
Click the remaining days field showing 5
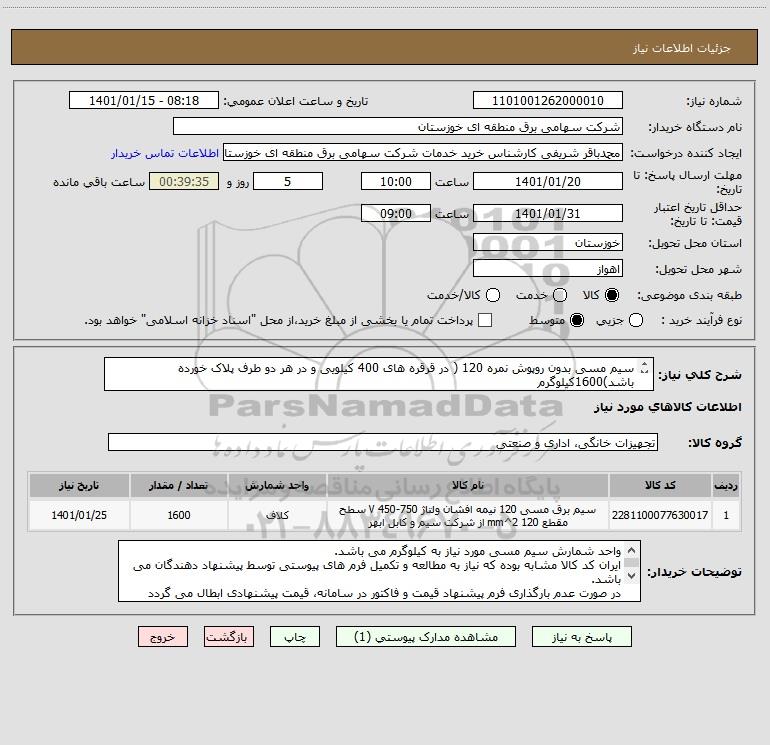pos(288,181)
